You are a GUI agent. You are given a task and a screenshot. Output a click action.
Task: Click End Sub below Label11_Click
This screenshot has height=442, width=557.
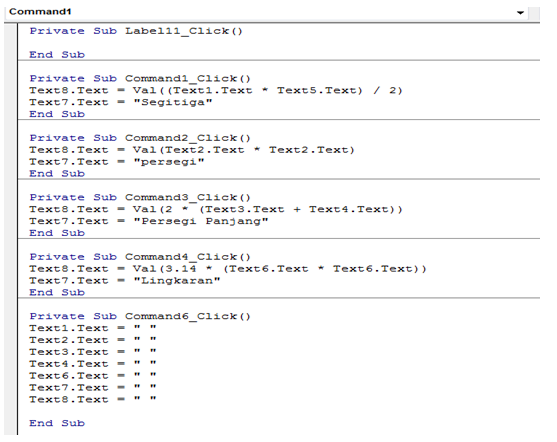tap(57, 55)
